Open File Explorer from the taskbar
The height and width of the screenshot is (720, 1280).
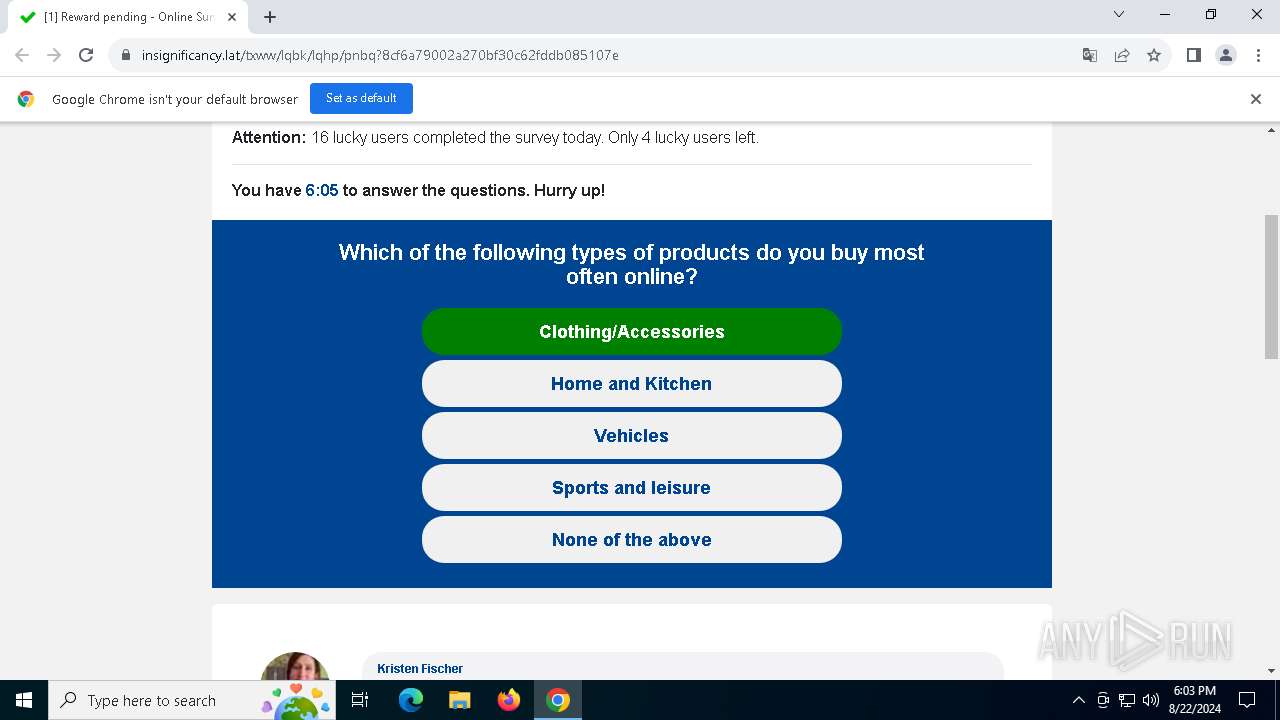pos(460,700)
